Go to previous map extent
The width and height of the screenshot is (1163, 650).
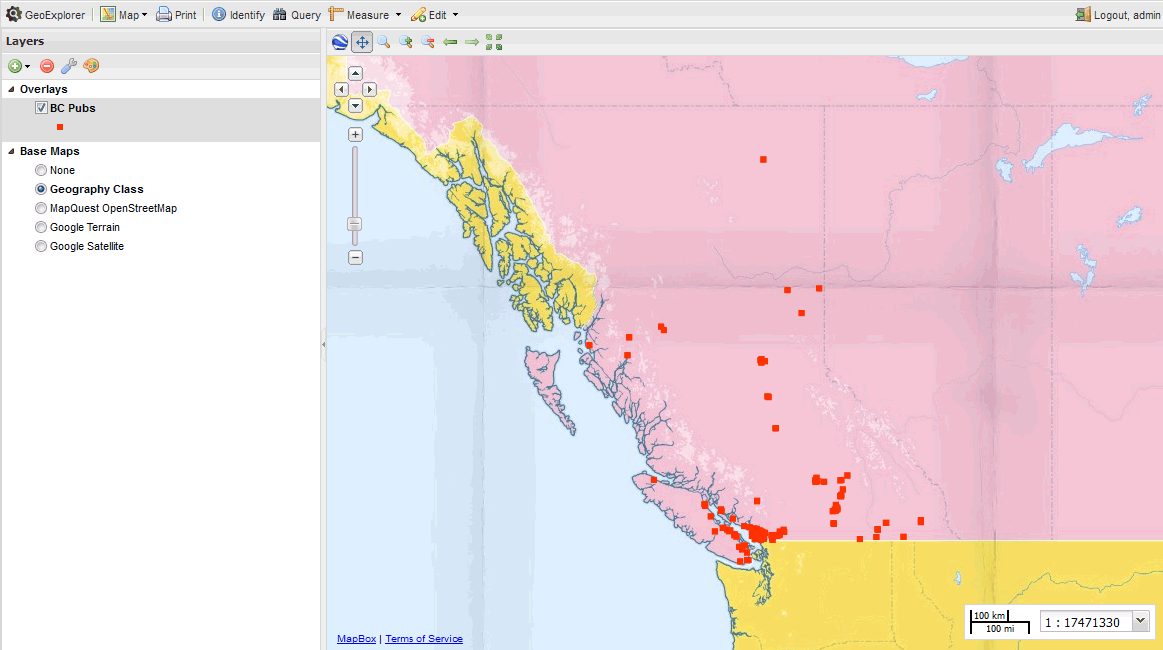coord(450,42)
